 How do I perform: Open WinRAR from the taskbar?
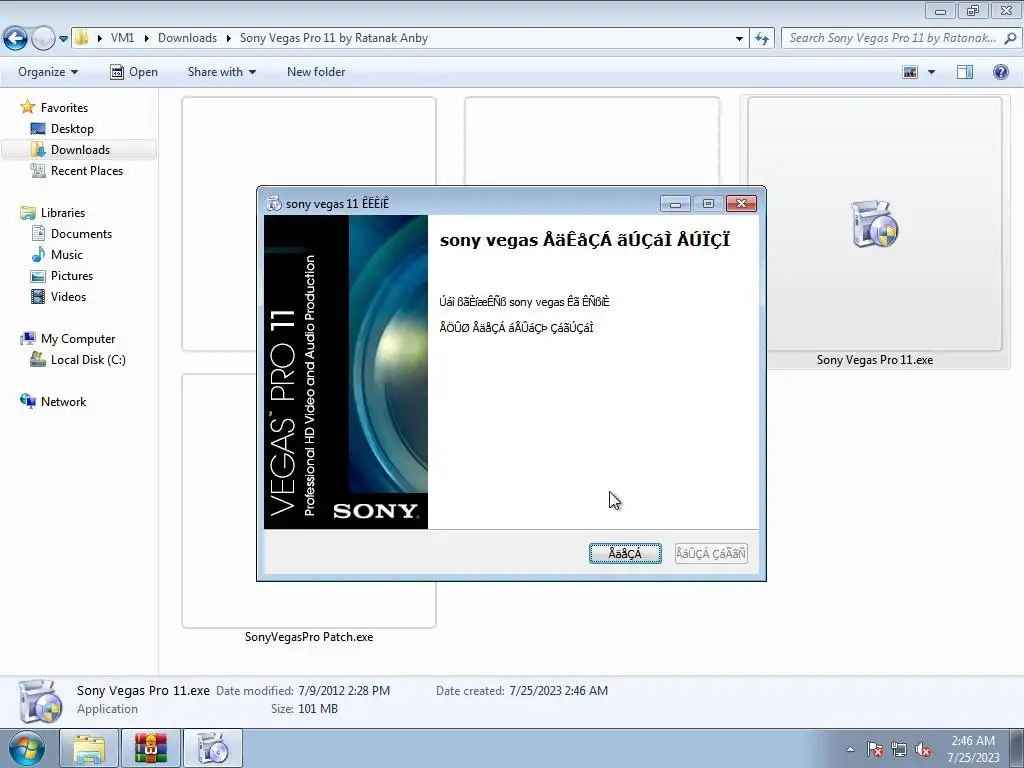pyautogui.click(x=151, y=748)
